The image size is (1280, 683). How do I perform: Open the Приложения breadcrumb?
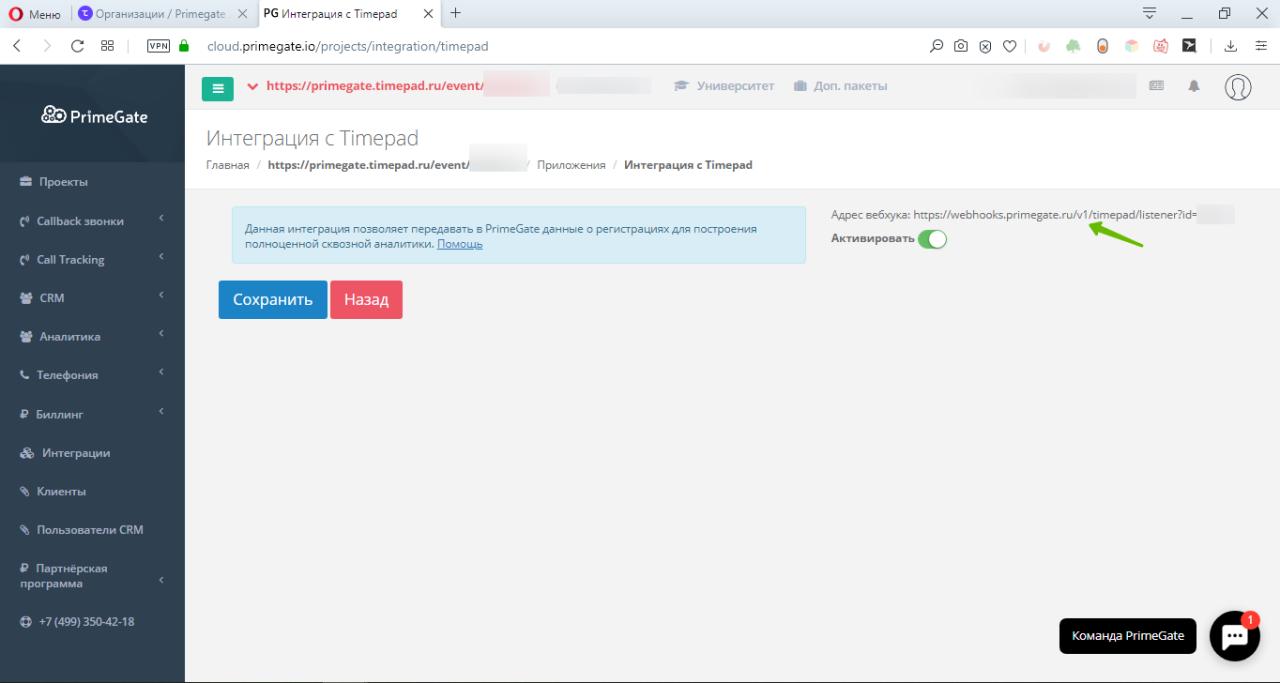[x=571, y=165]
